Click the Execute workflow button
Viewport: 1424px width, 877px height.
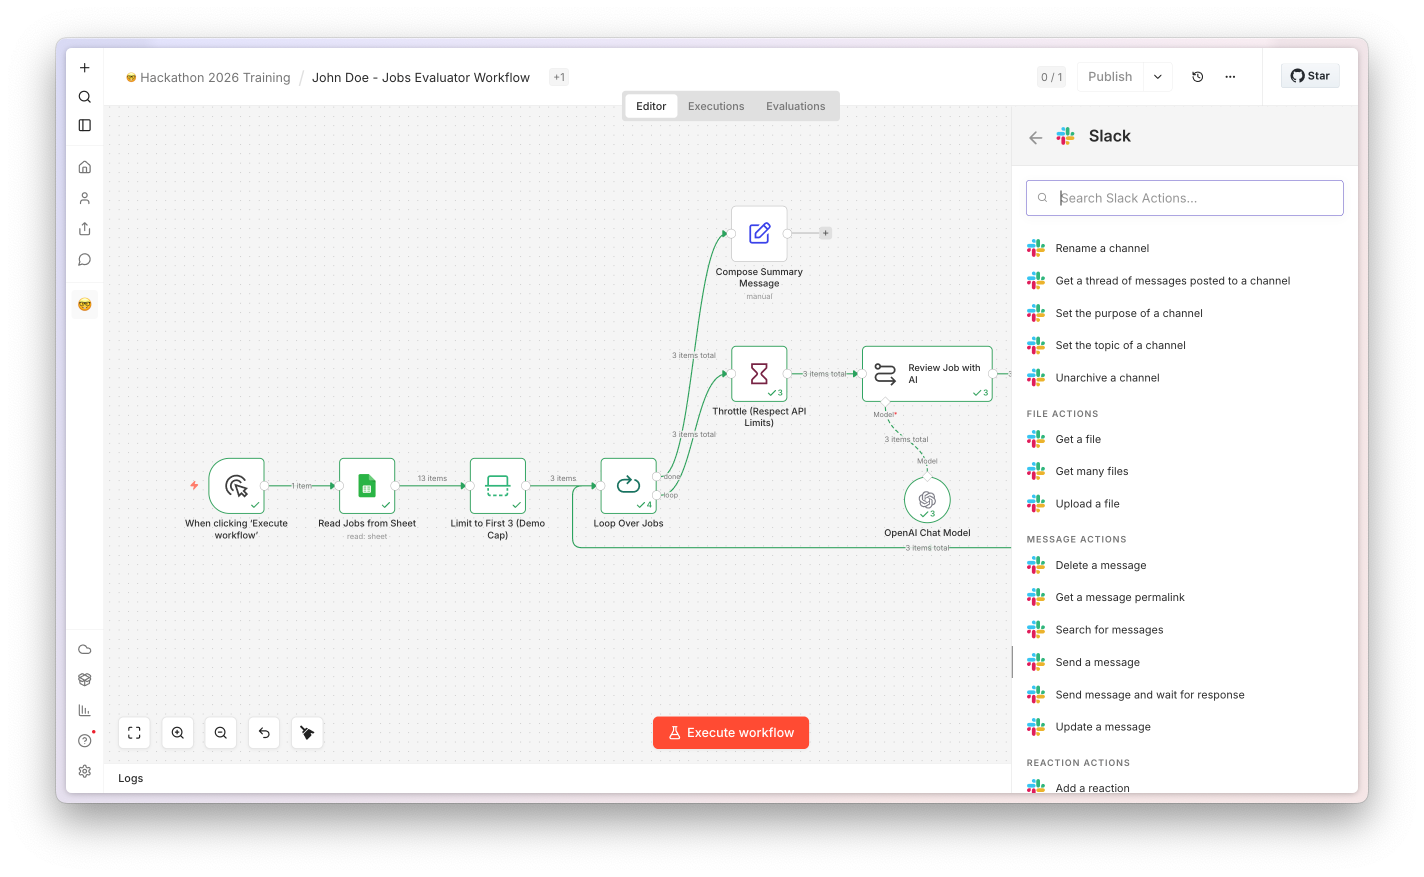pos(731,733)
